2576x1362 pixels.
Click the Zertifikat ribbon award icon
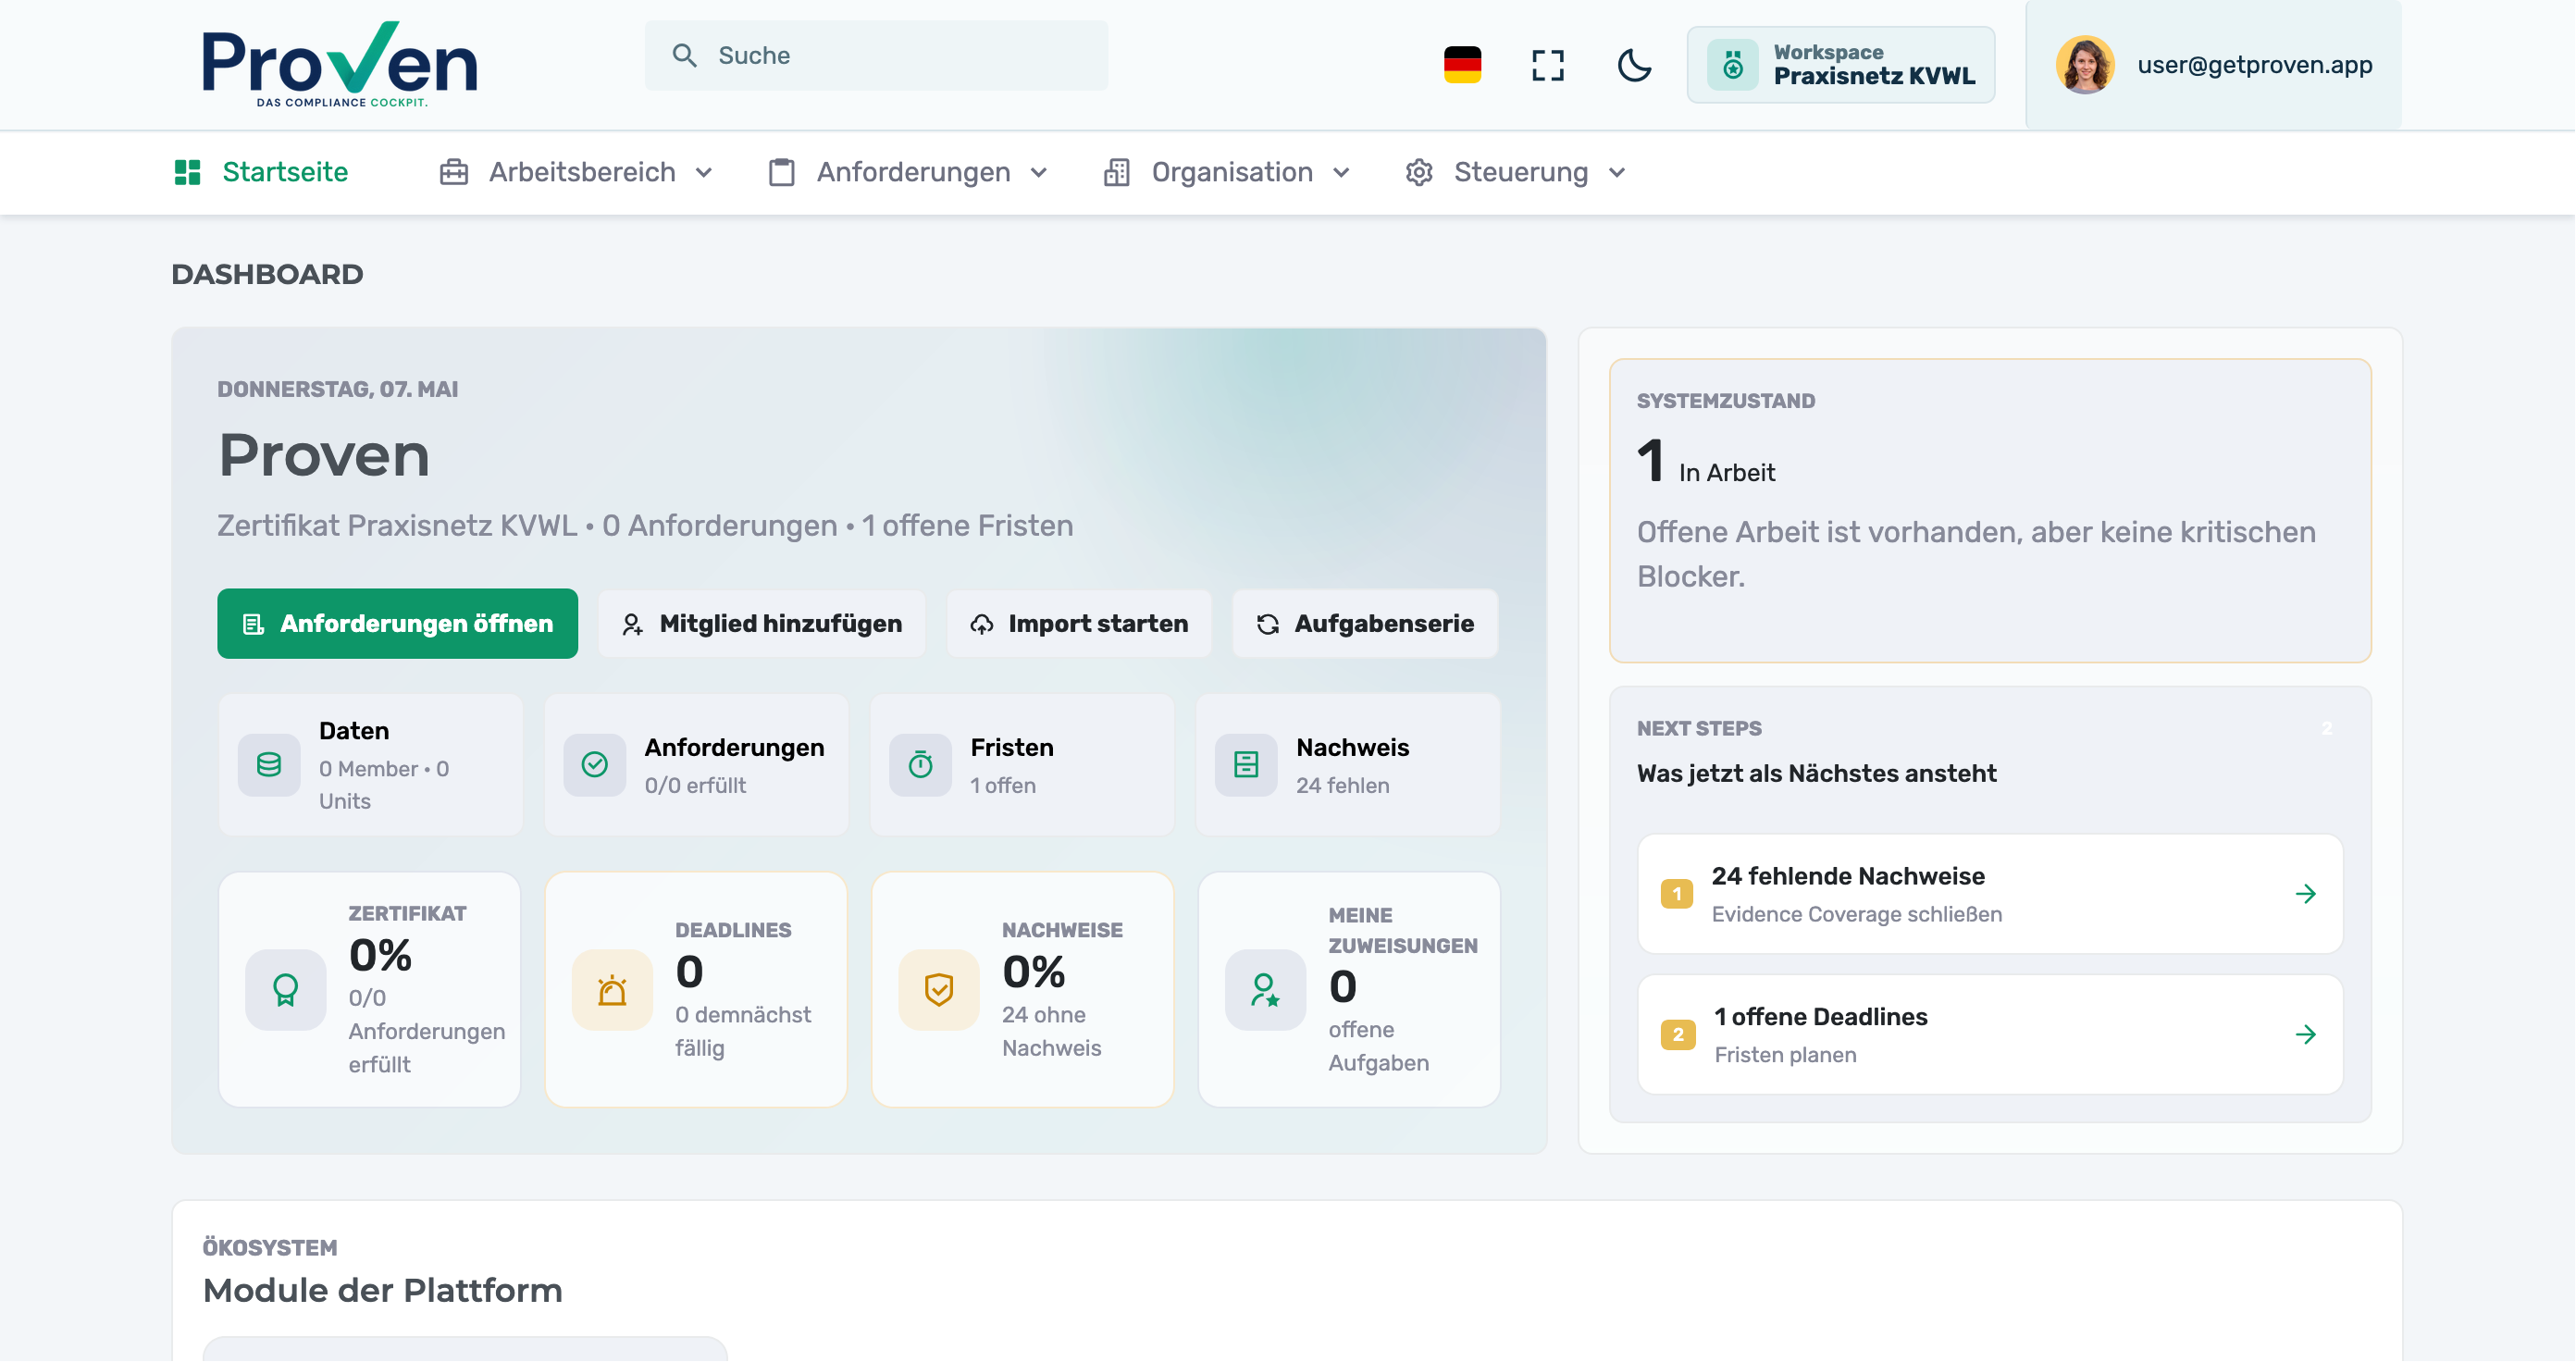point(286,991)
